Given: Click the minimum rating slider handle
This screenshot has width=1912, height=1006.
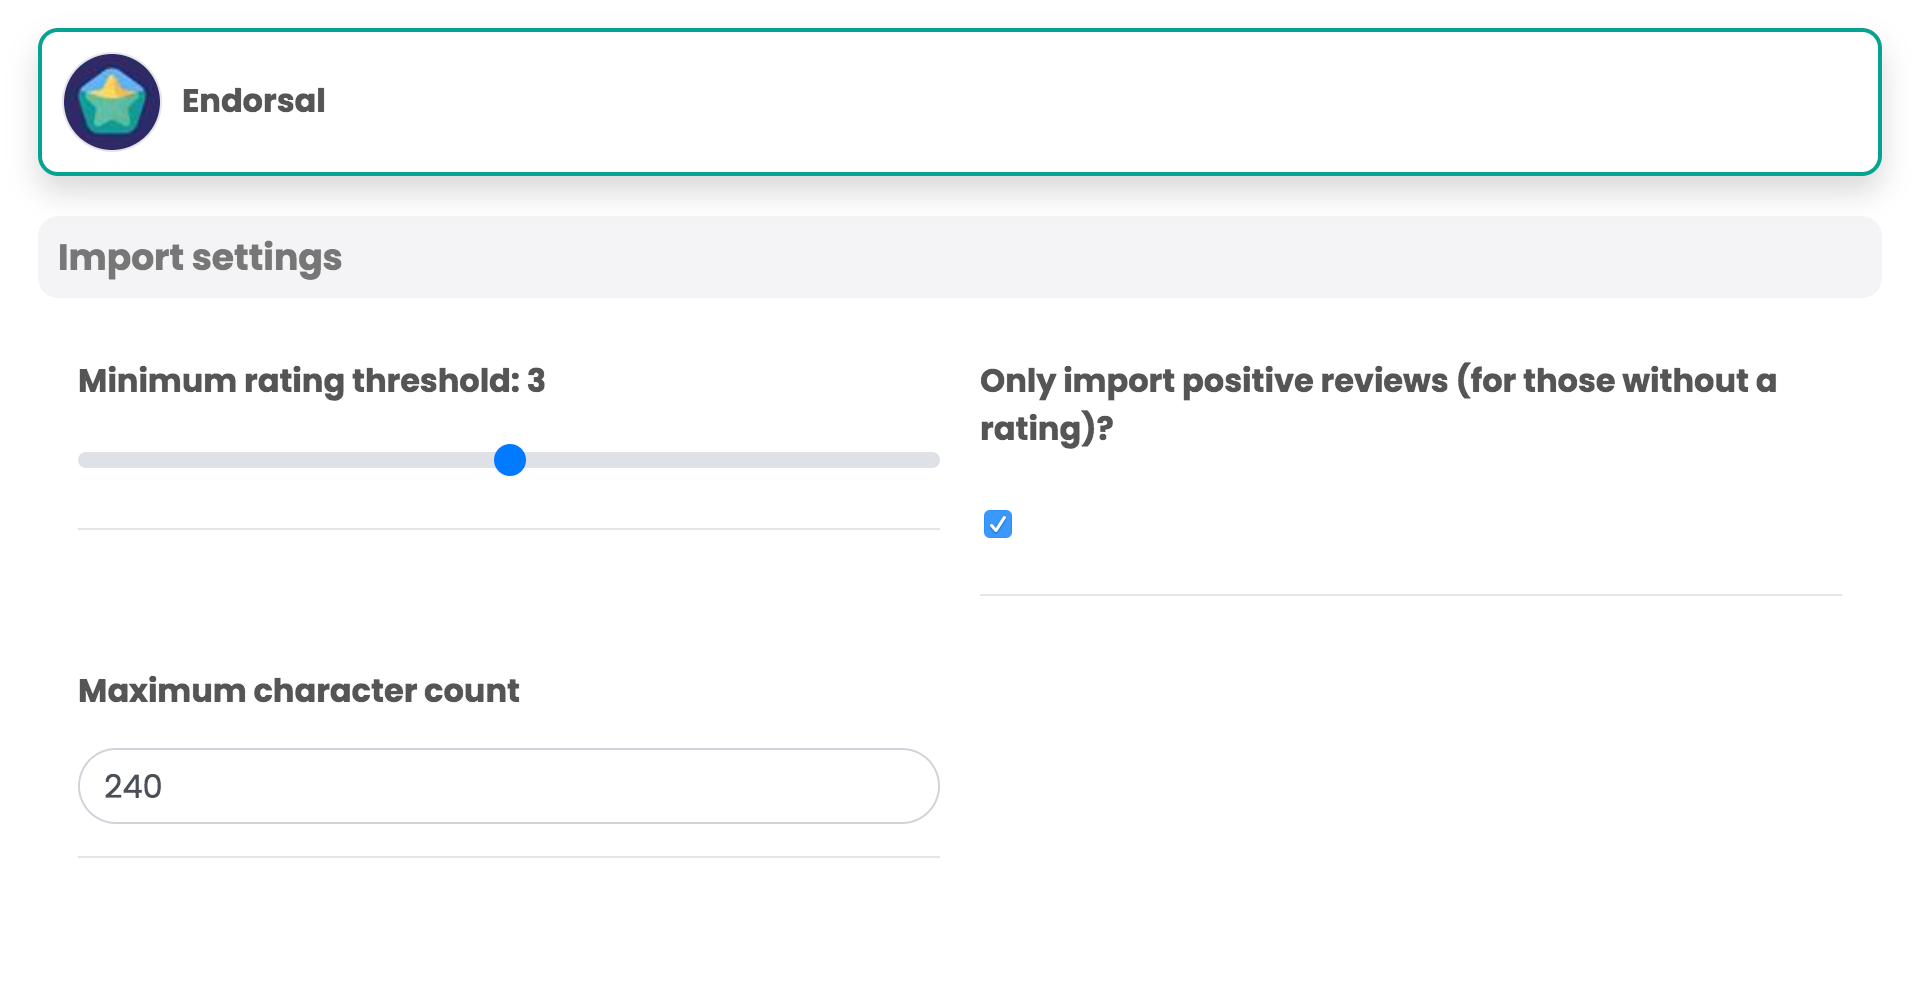Looking at the screenshot, I should 510,460.
